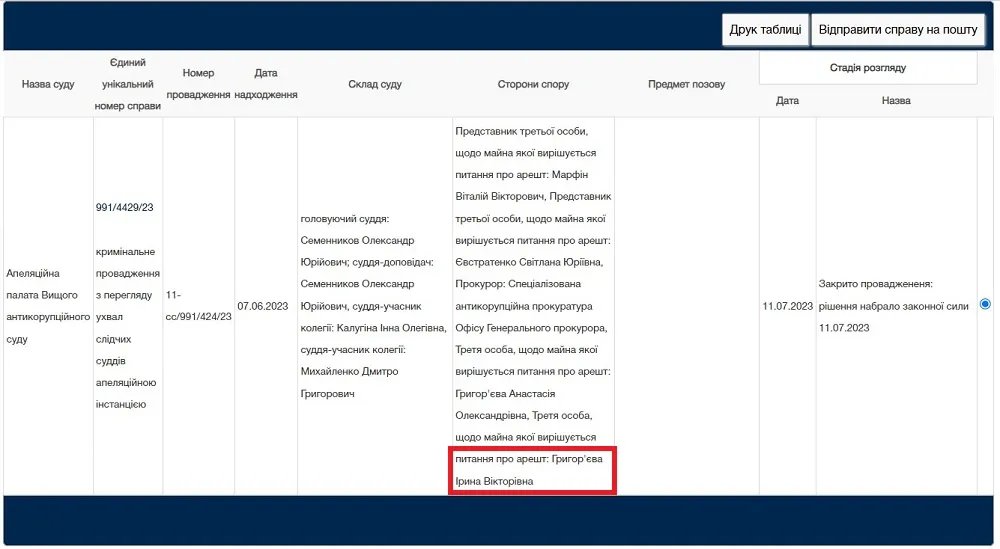1000x549 pixels.
Task: Click the "Апеляційна палата Вищого антикорупційного суду" cell
Action: (48, 305)
